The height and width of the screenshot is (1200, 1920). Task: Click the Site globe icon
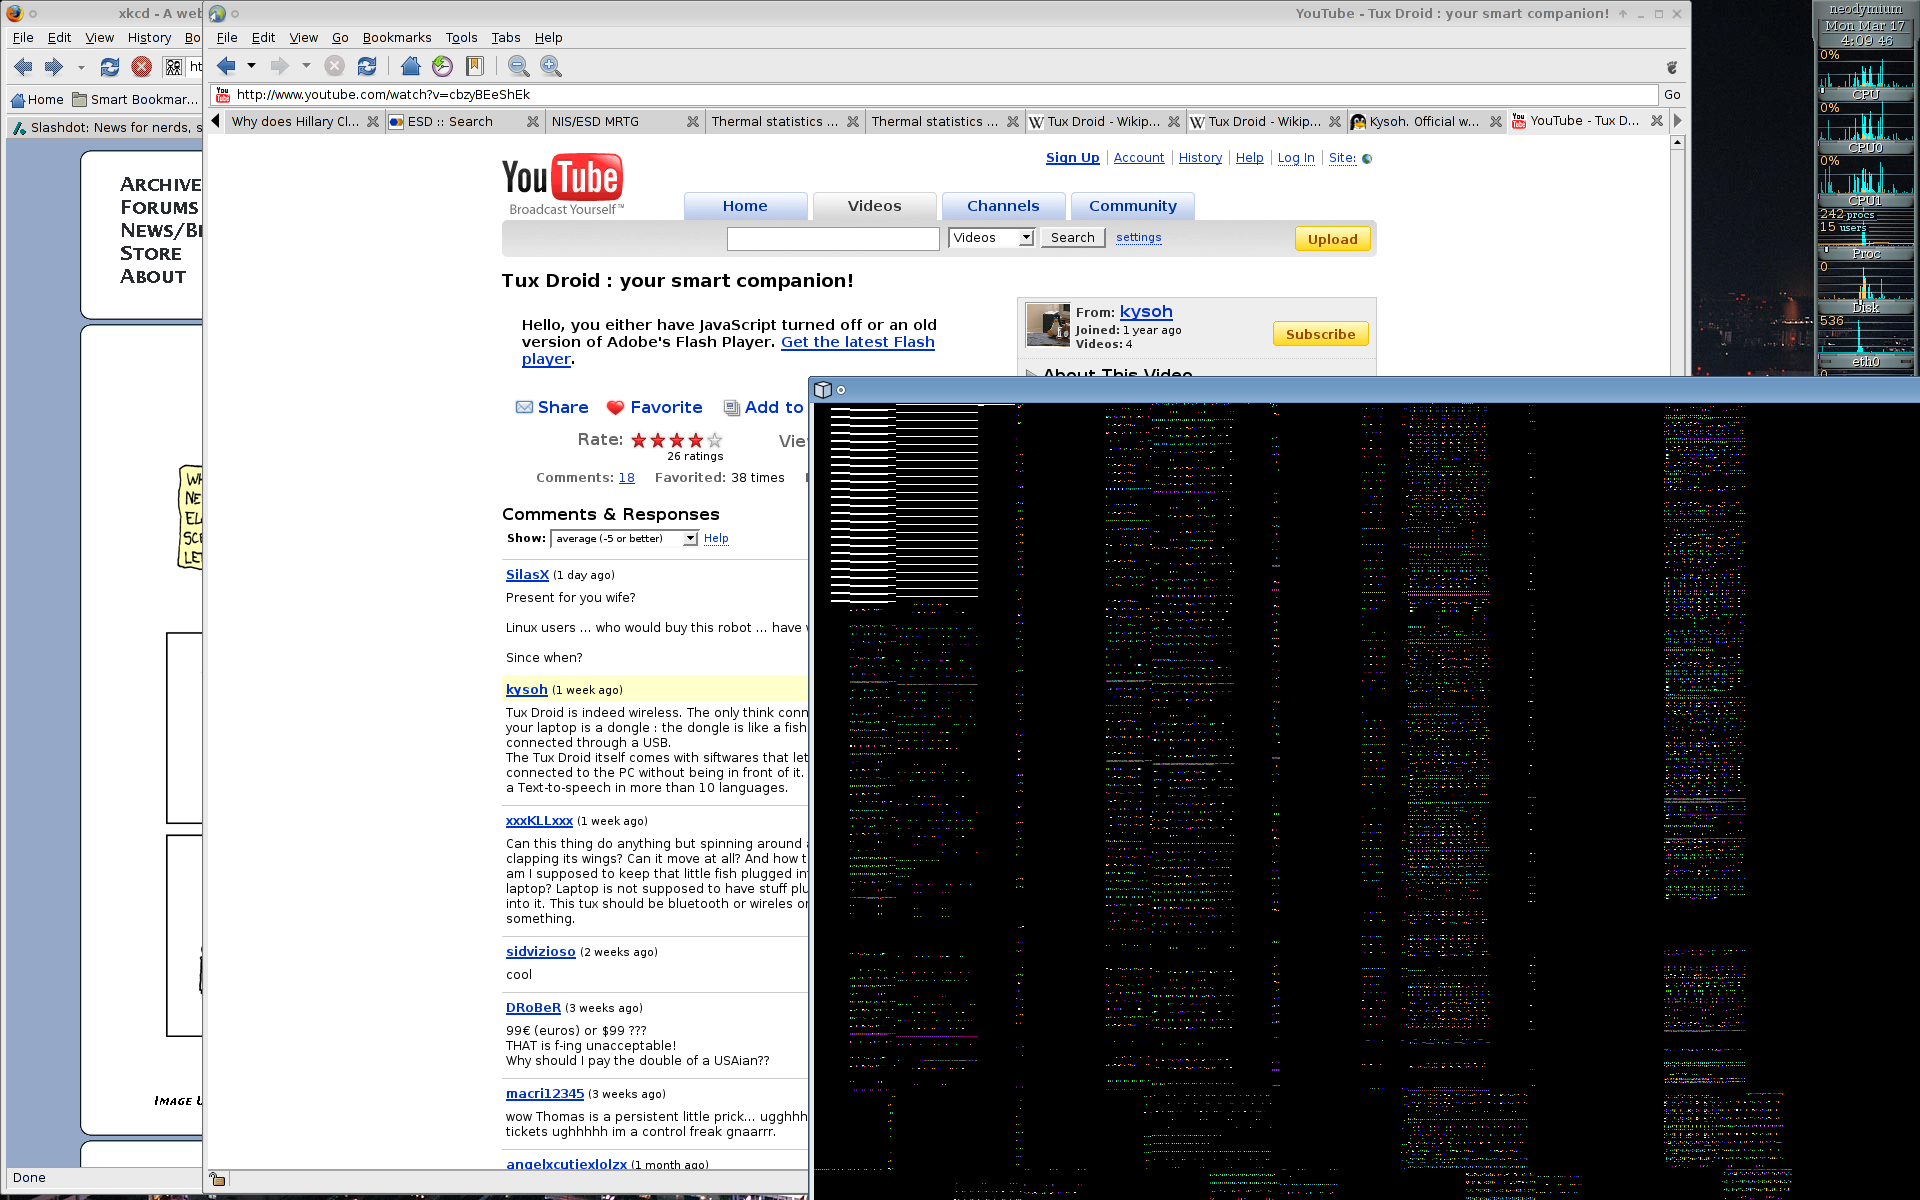[1367, 158]
